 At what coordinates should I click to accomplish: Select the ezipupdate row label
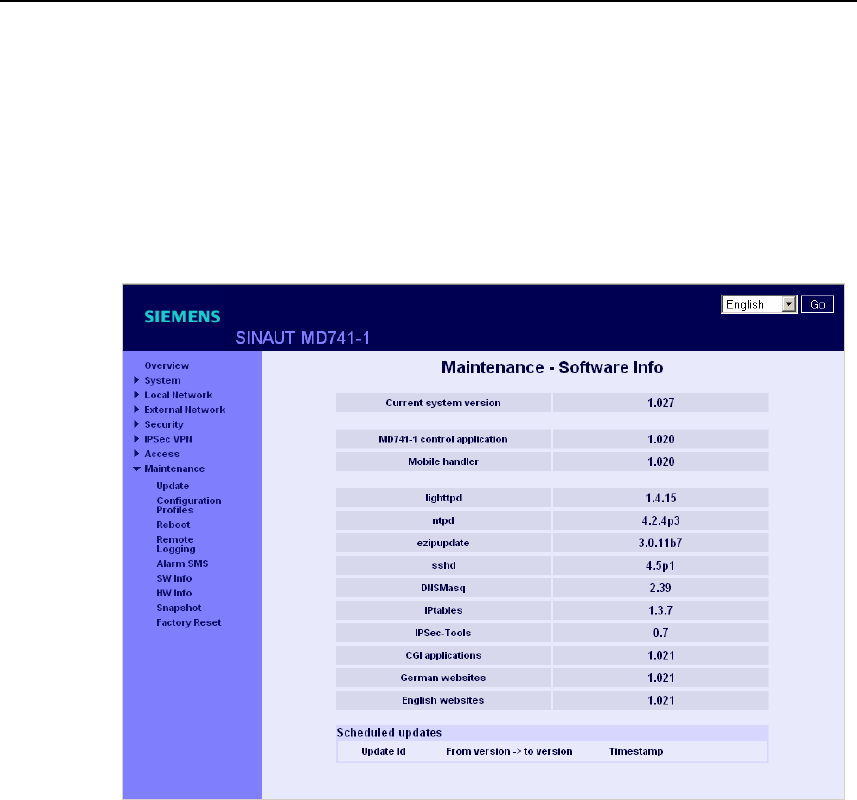click(443, 543)
